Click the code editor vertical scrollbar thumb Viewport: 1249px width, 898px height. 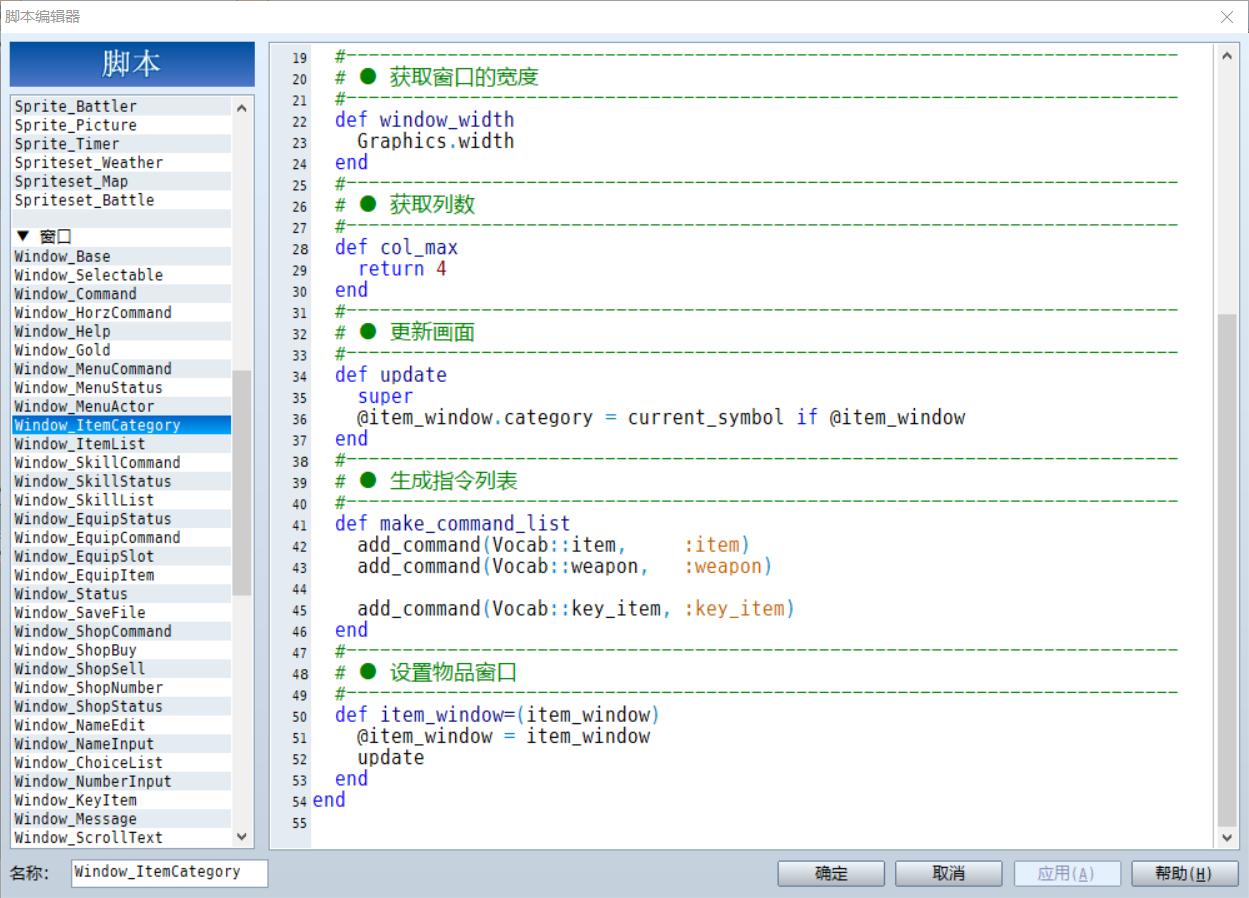coord(1227,570)
